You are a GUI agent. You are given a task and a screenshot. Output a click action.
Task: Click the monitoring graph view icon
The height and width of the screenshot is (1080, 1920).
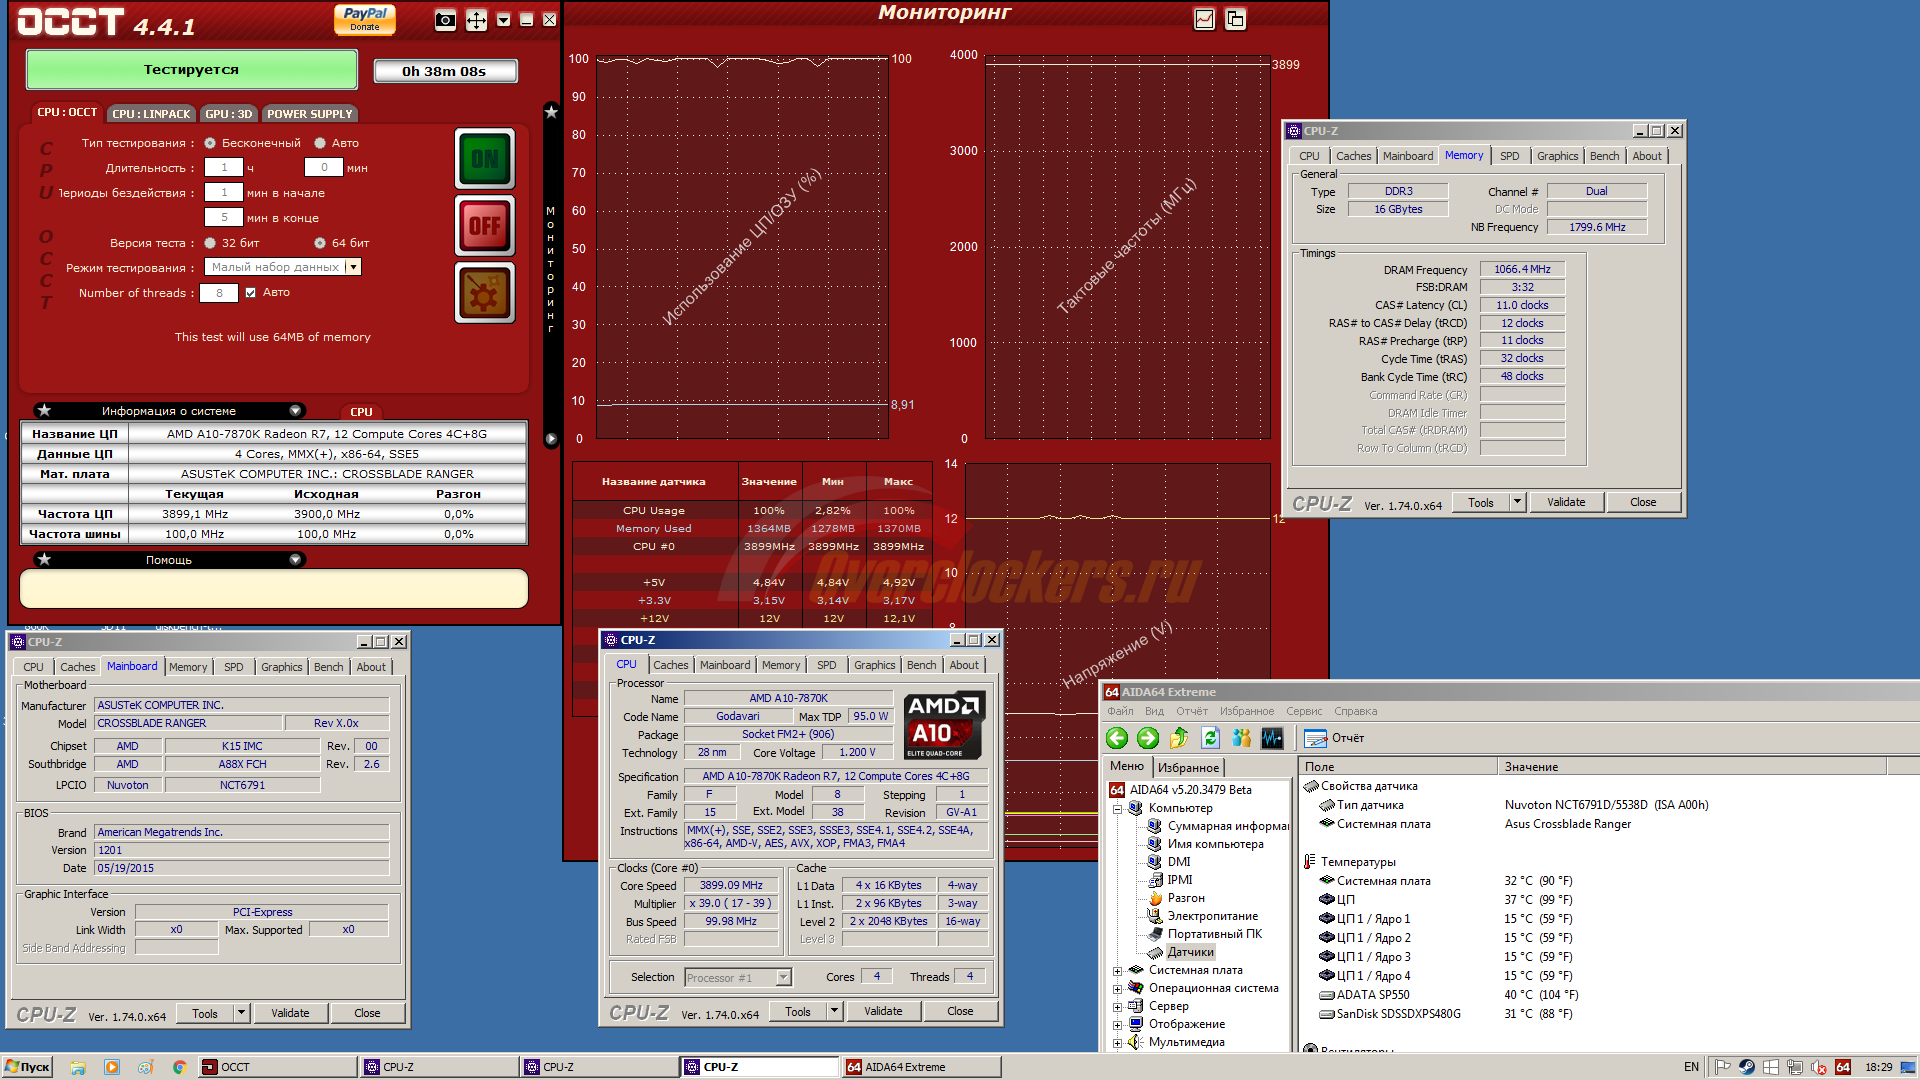1204,19
